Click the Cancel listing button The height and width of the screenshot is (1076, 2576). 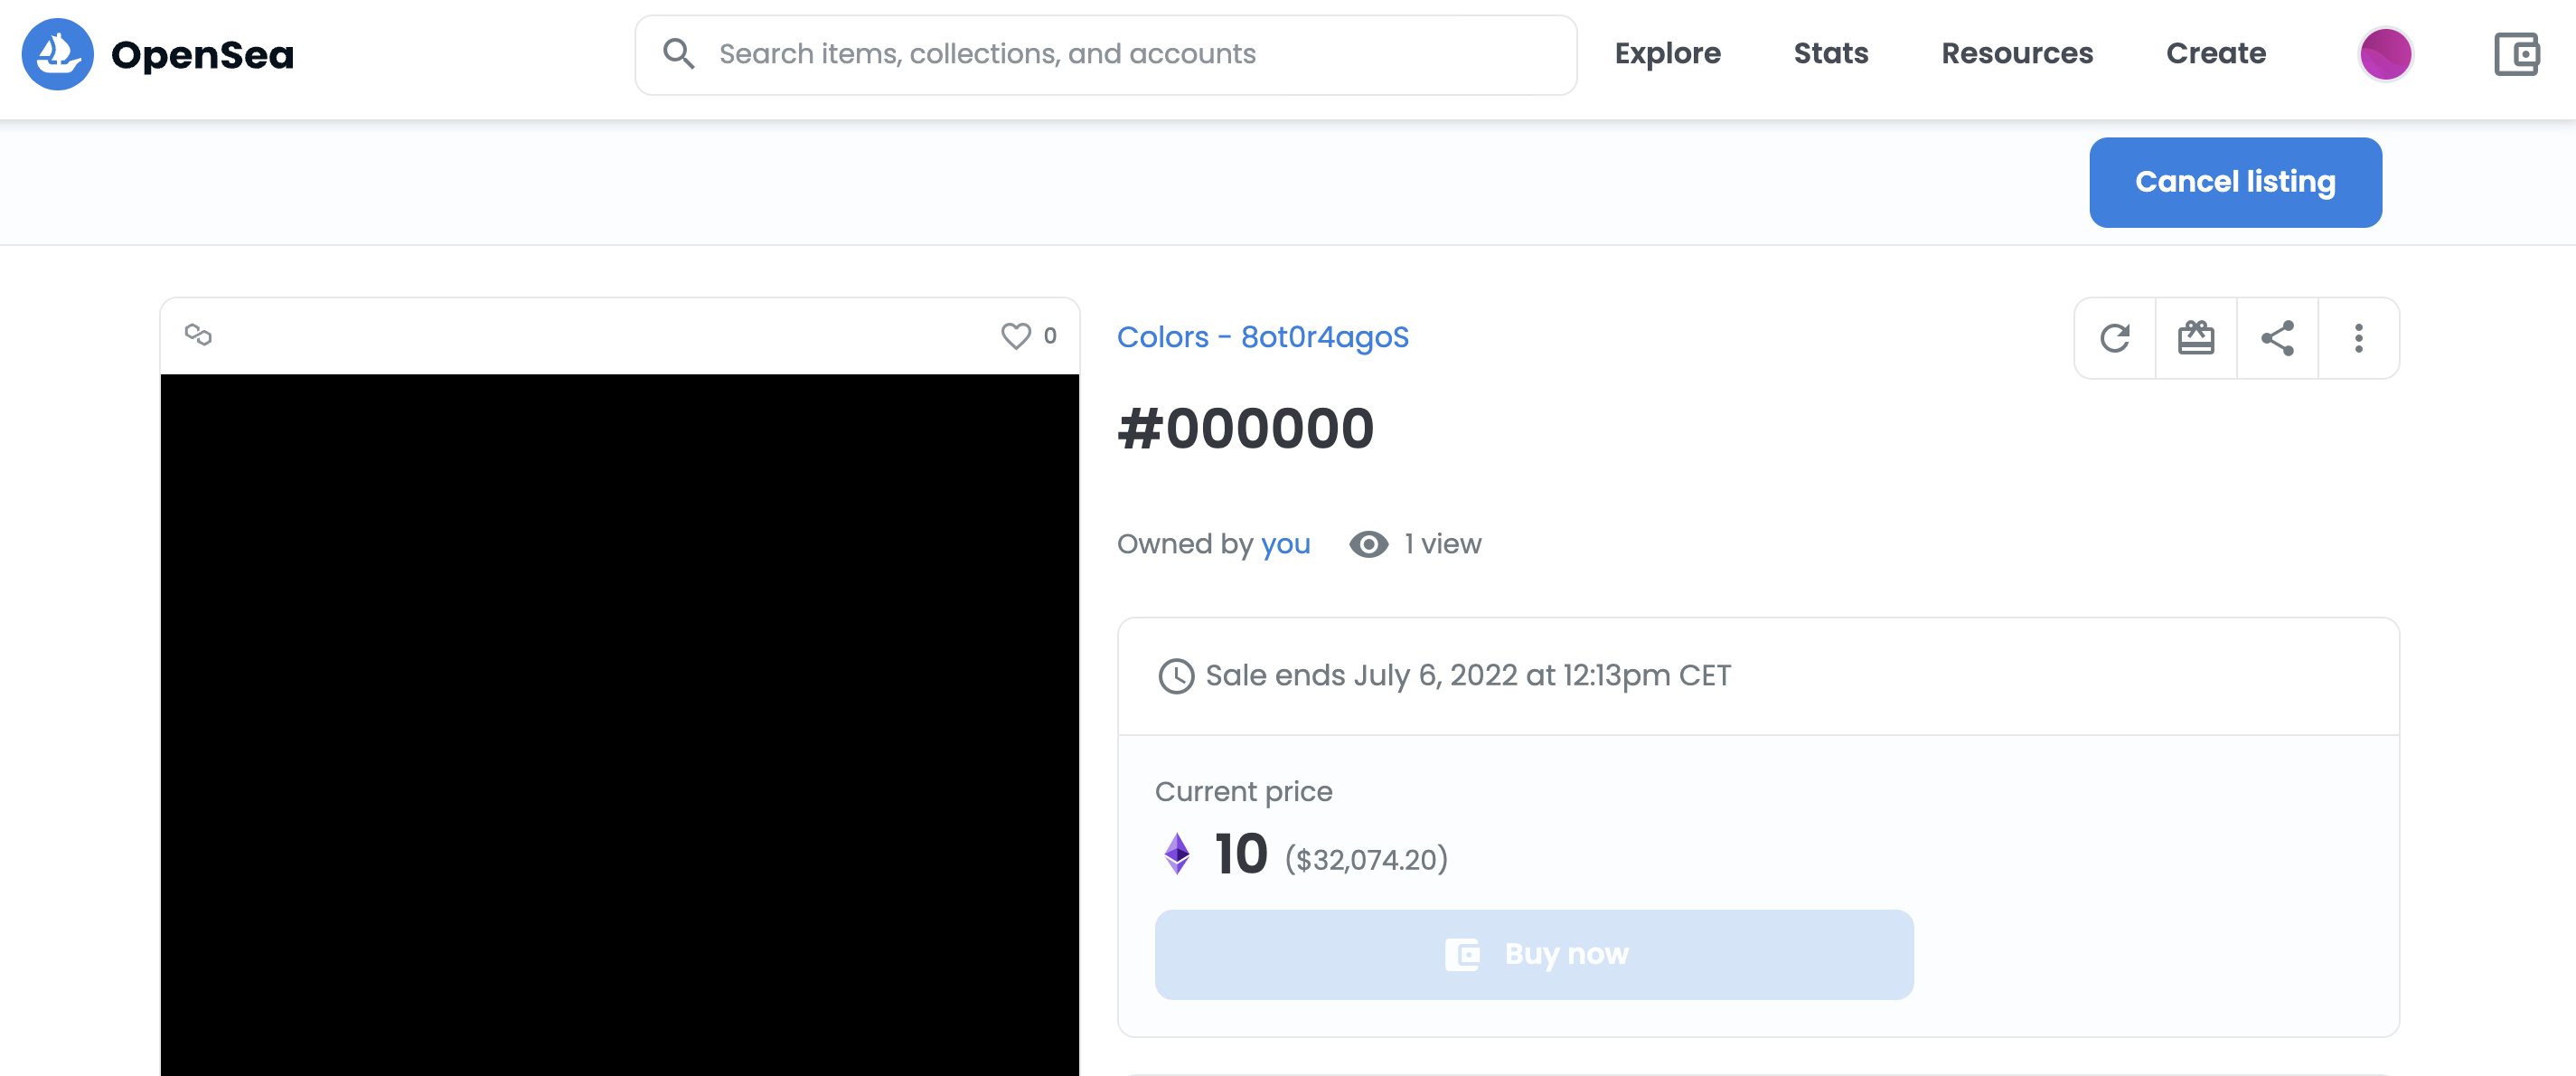[2235, 182]
